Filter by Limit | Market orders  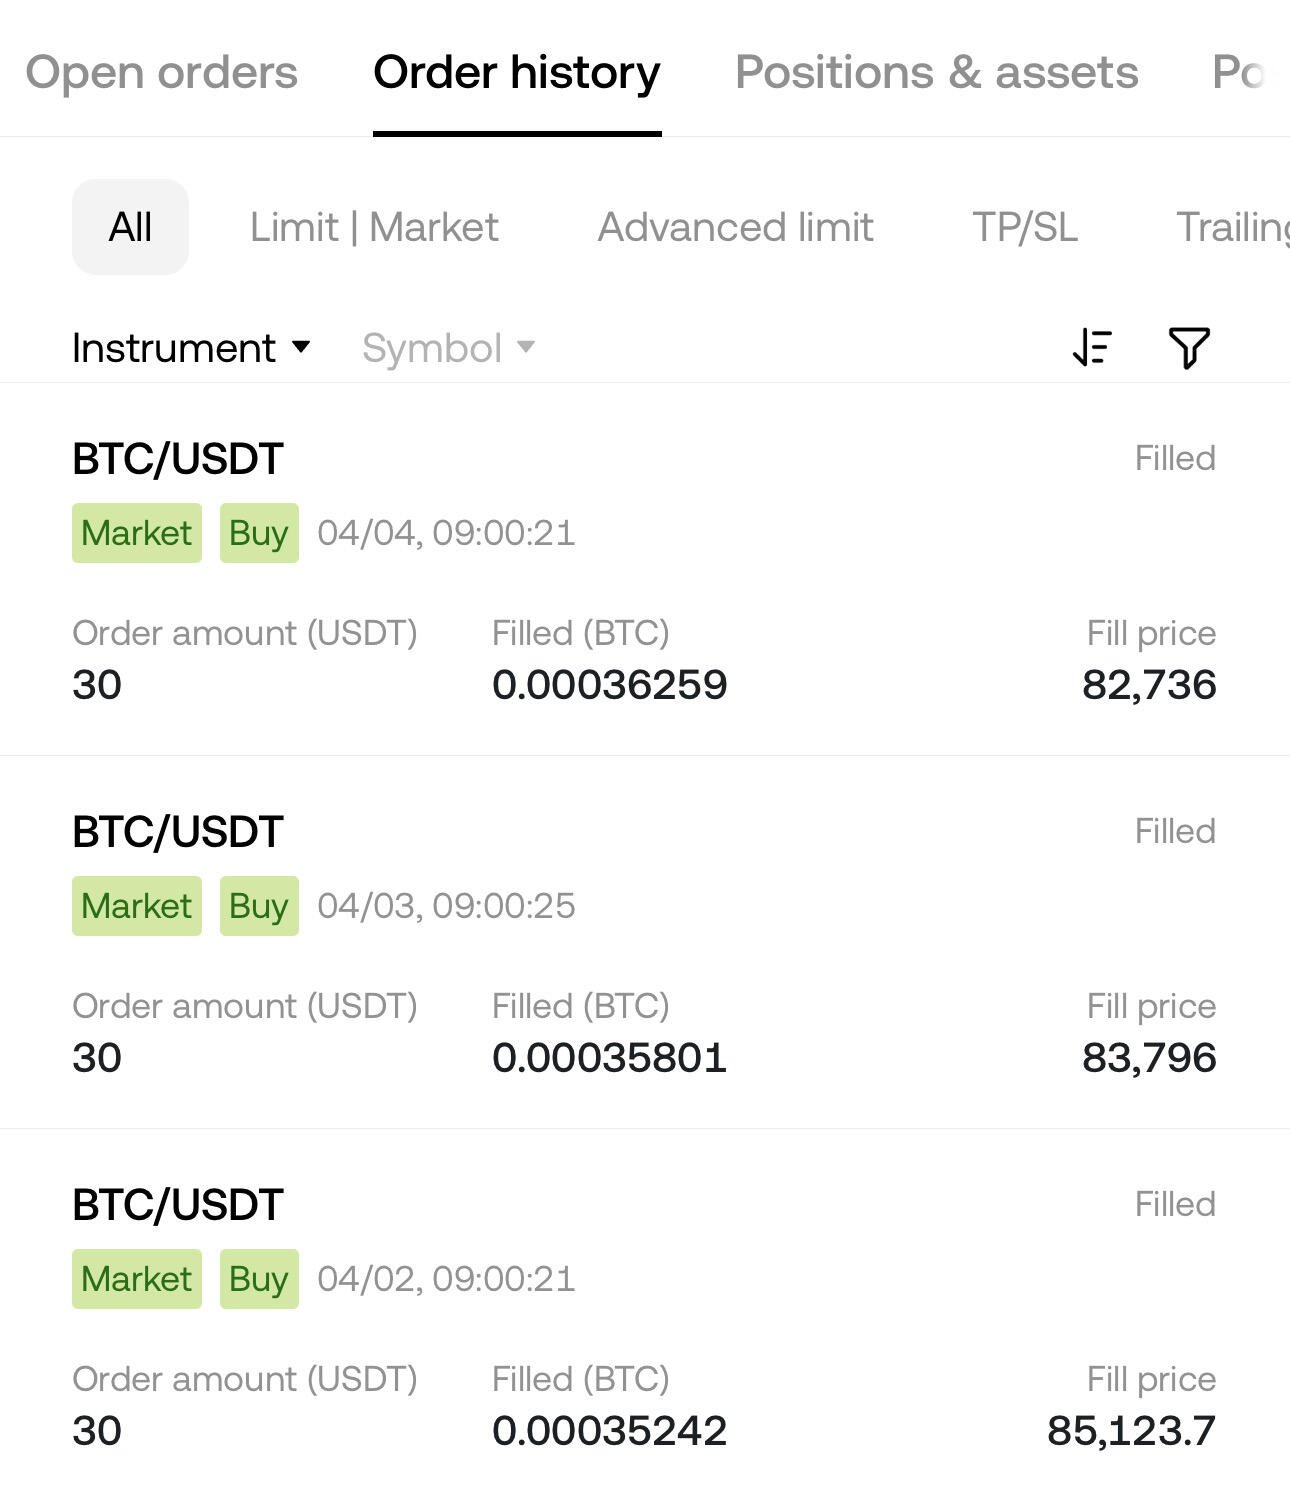pos(374,227)
